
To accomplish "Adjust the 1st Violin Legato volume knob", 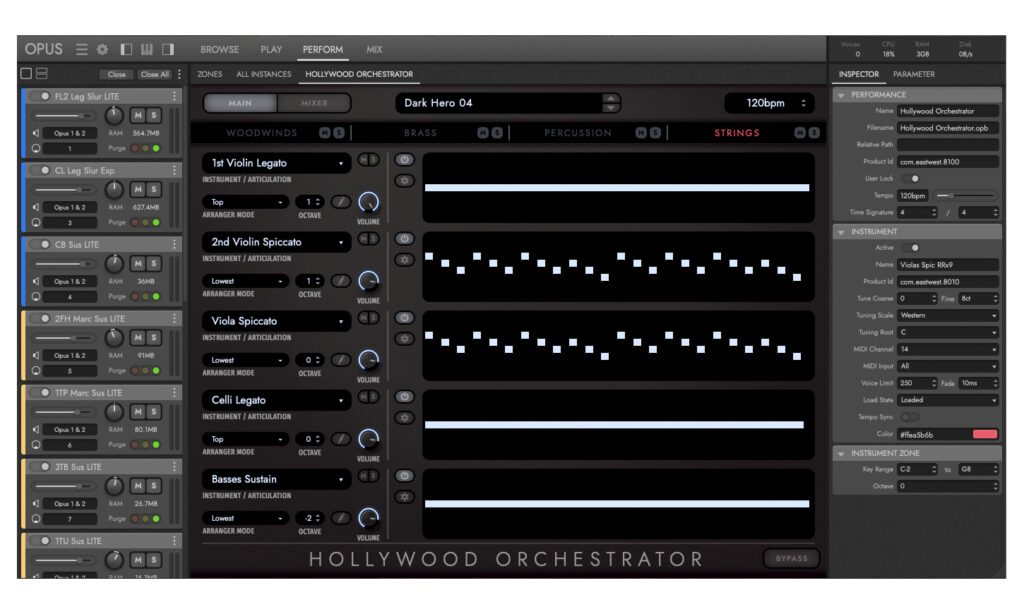I will click(x=368, y=202).
